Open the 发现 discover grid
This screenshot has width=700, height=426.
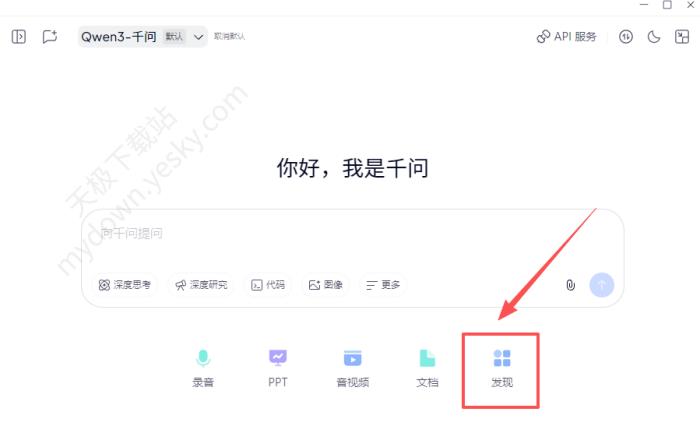pyautogui.click(x=502, y=367)
